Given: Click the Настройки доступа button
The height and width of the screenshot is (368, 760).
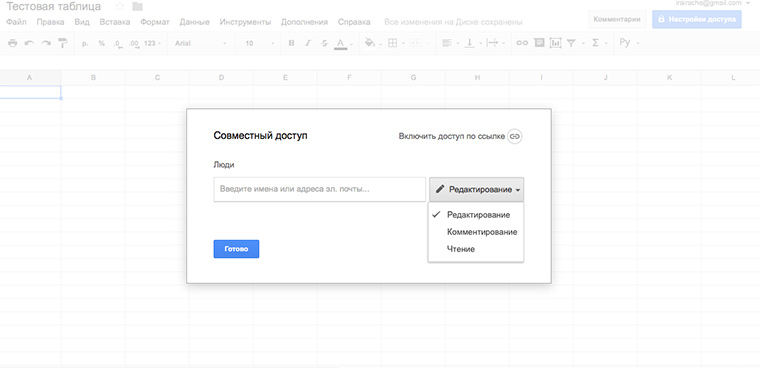Looking at the screenshot, I should pyautogui.click(x=697, y=19).
